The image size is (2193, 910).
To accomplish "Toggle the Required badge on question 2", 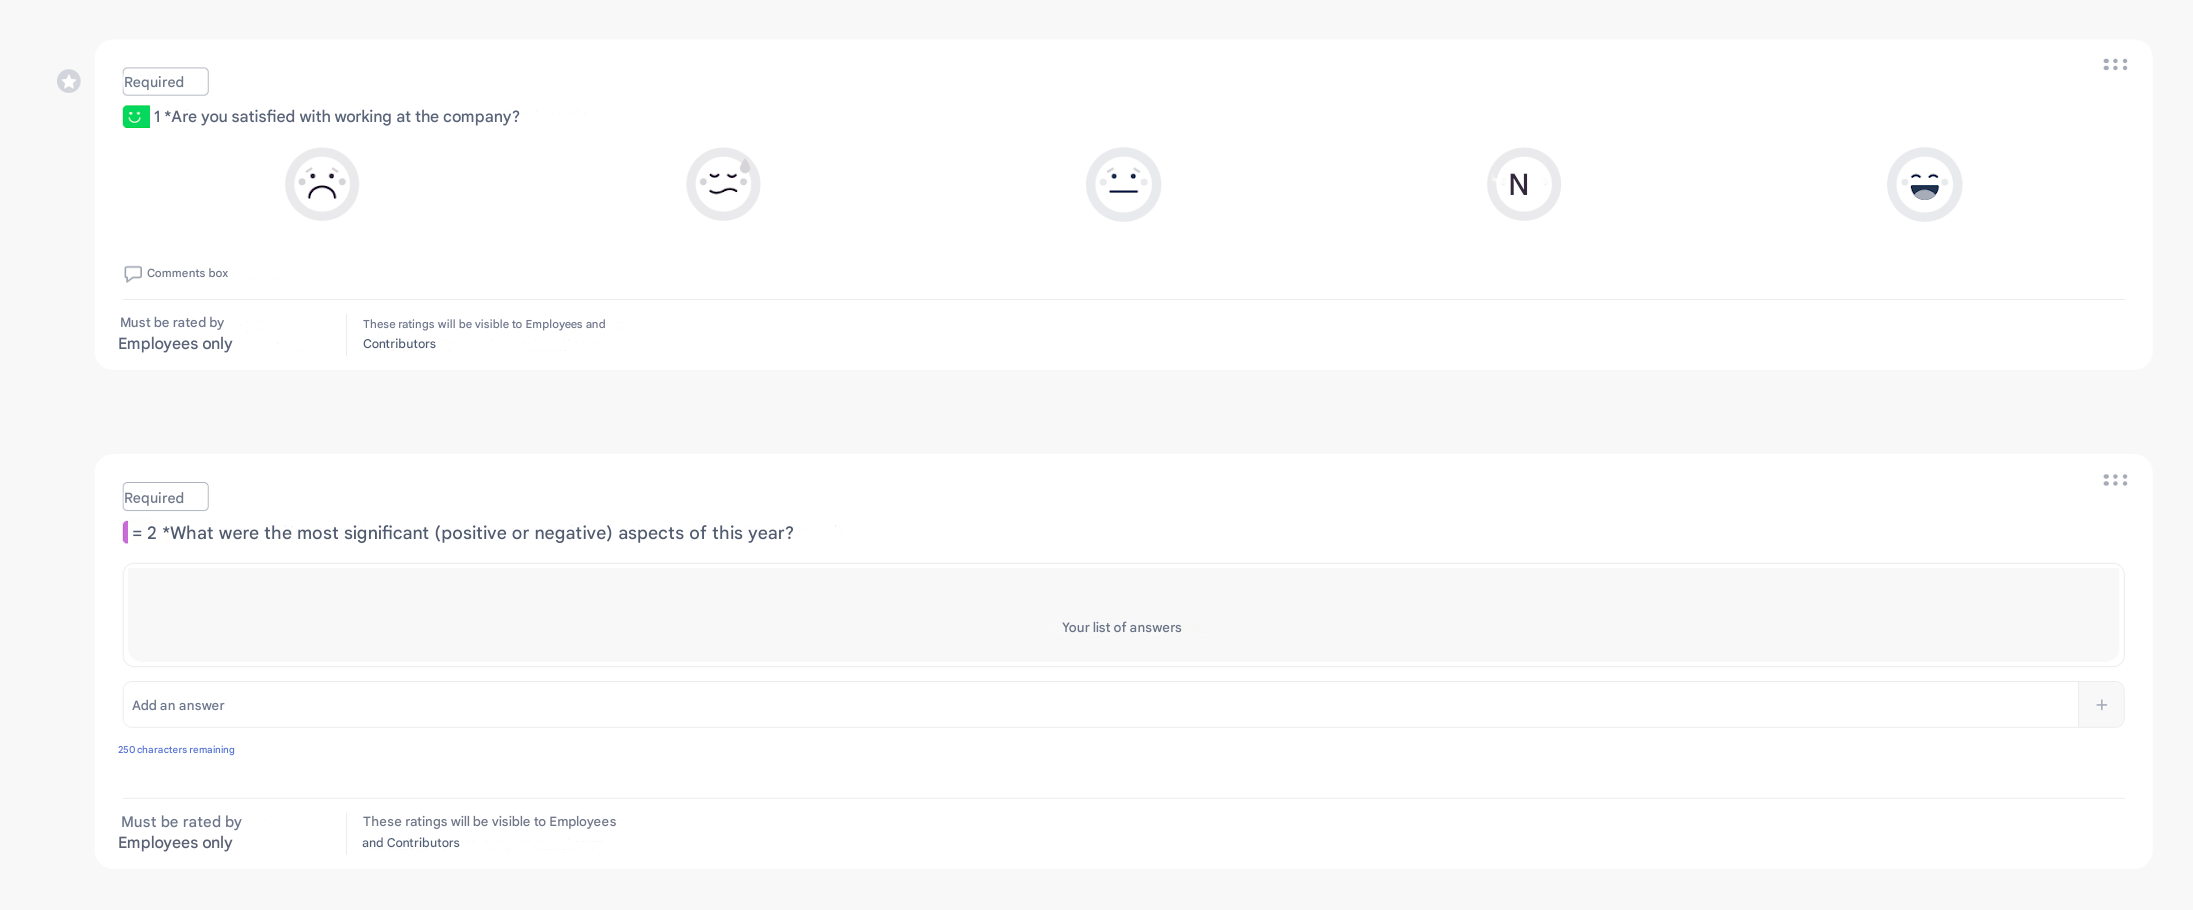I will [x=165, y=497].
